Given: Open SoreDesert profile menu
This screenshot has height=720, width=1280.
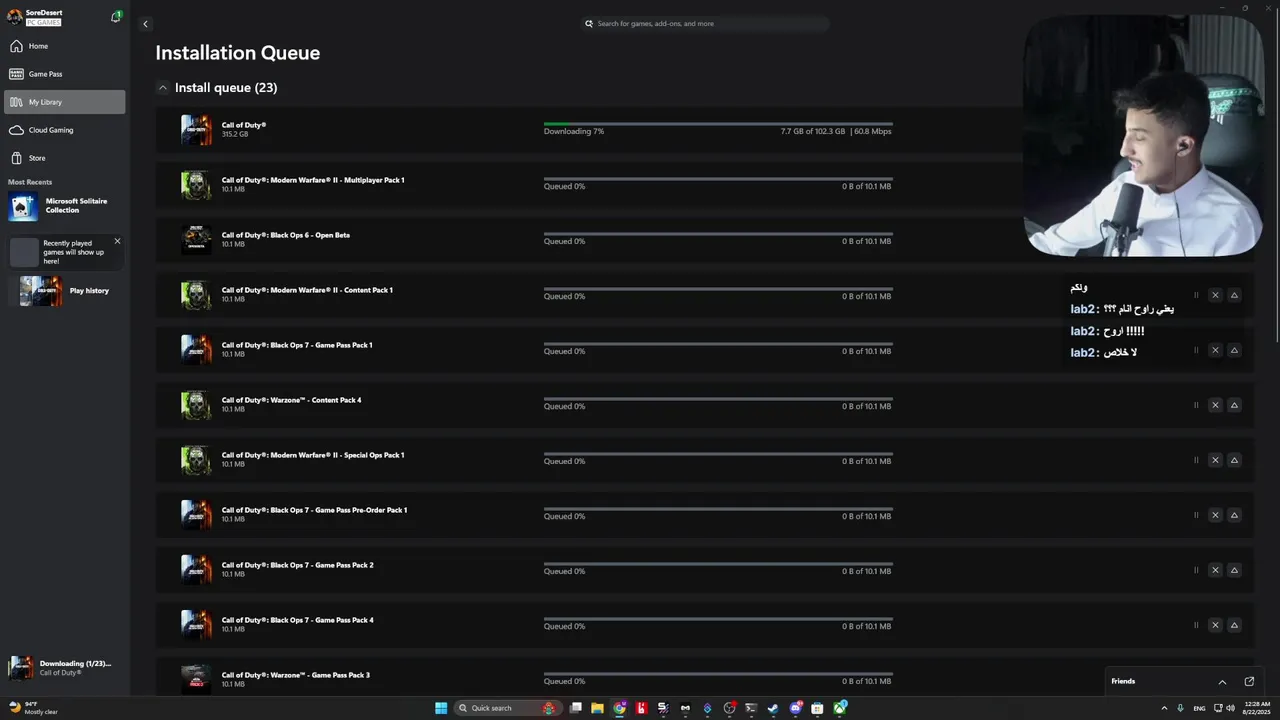Looking at the screenshot, I should pyautogui.click(x=35, y=17).
